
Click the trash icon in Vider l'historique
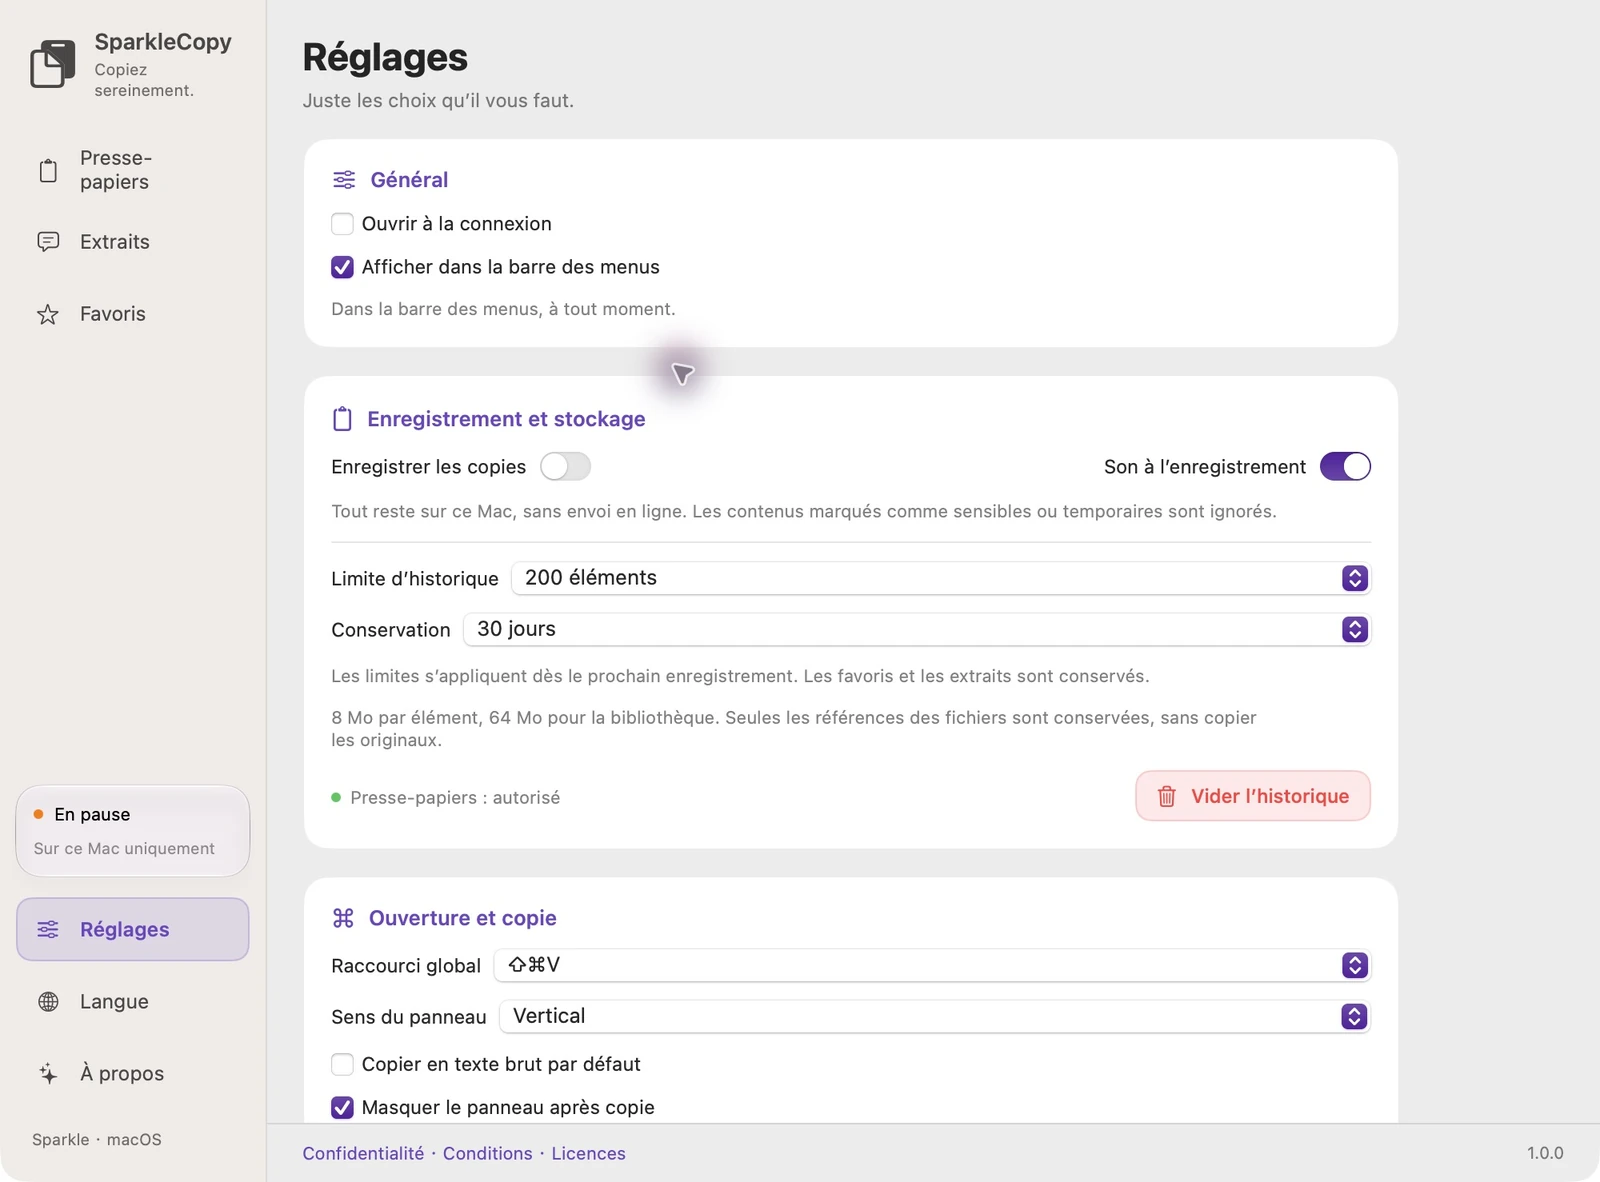click(x=1167, y=797)
